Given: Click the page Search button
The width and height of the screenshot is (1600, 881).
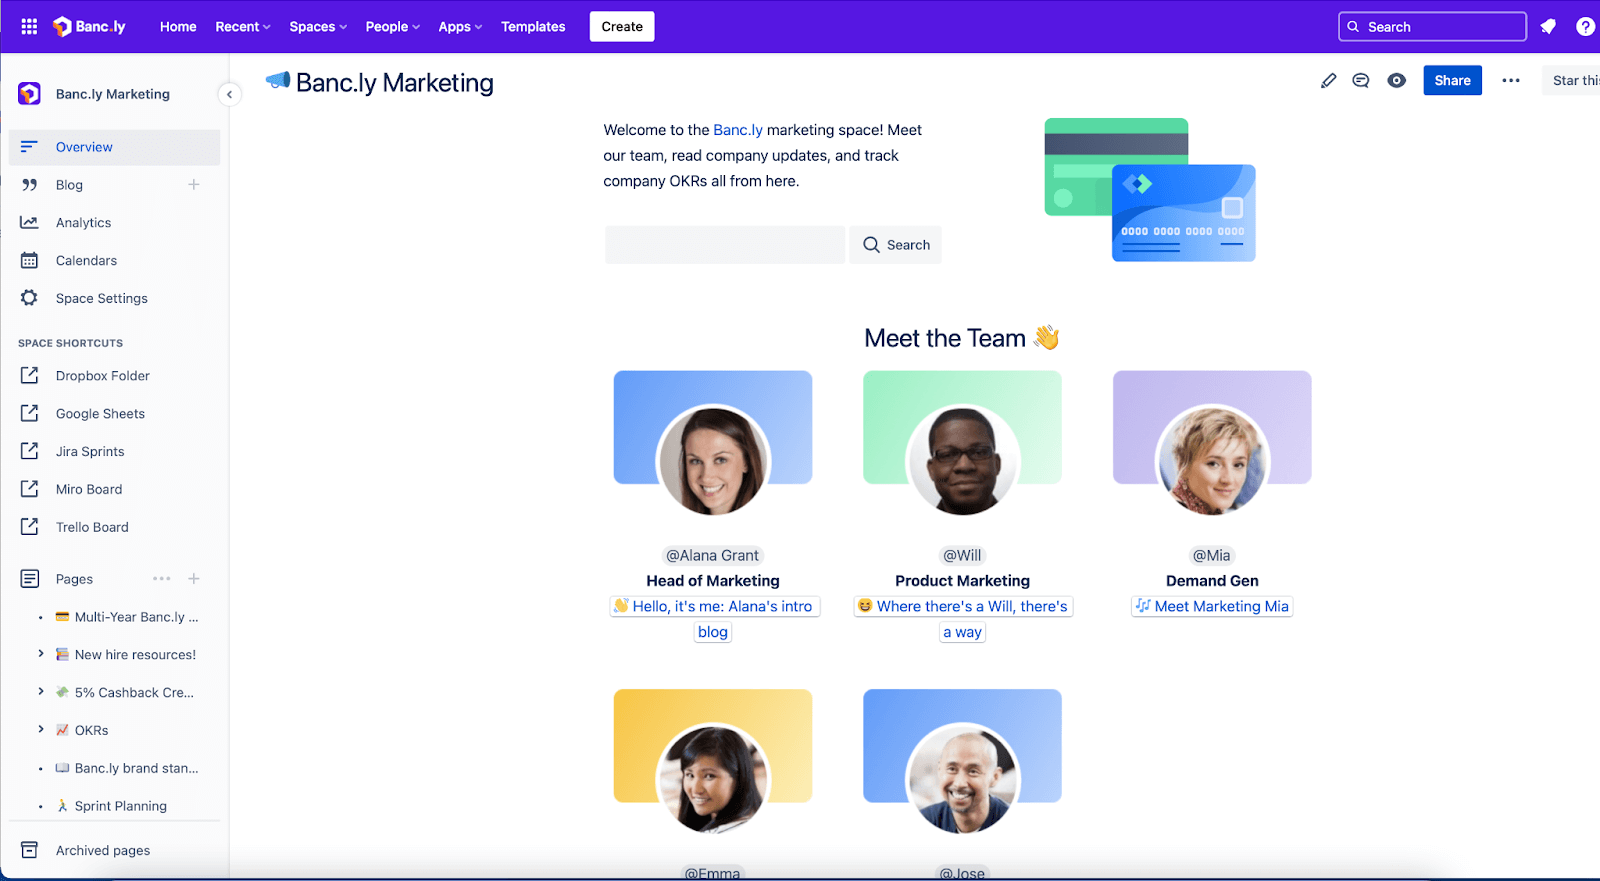Looking at the screenshot, I should 896,245.
